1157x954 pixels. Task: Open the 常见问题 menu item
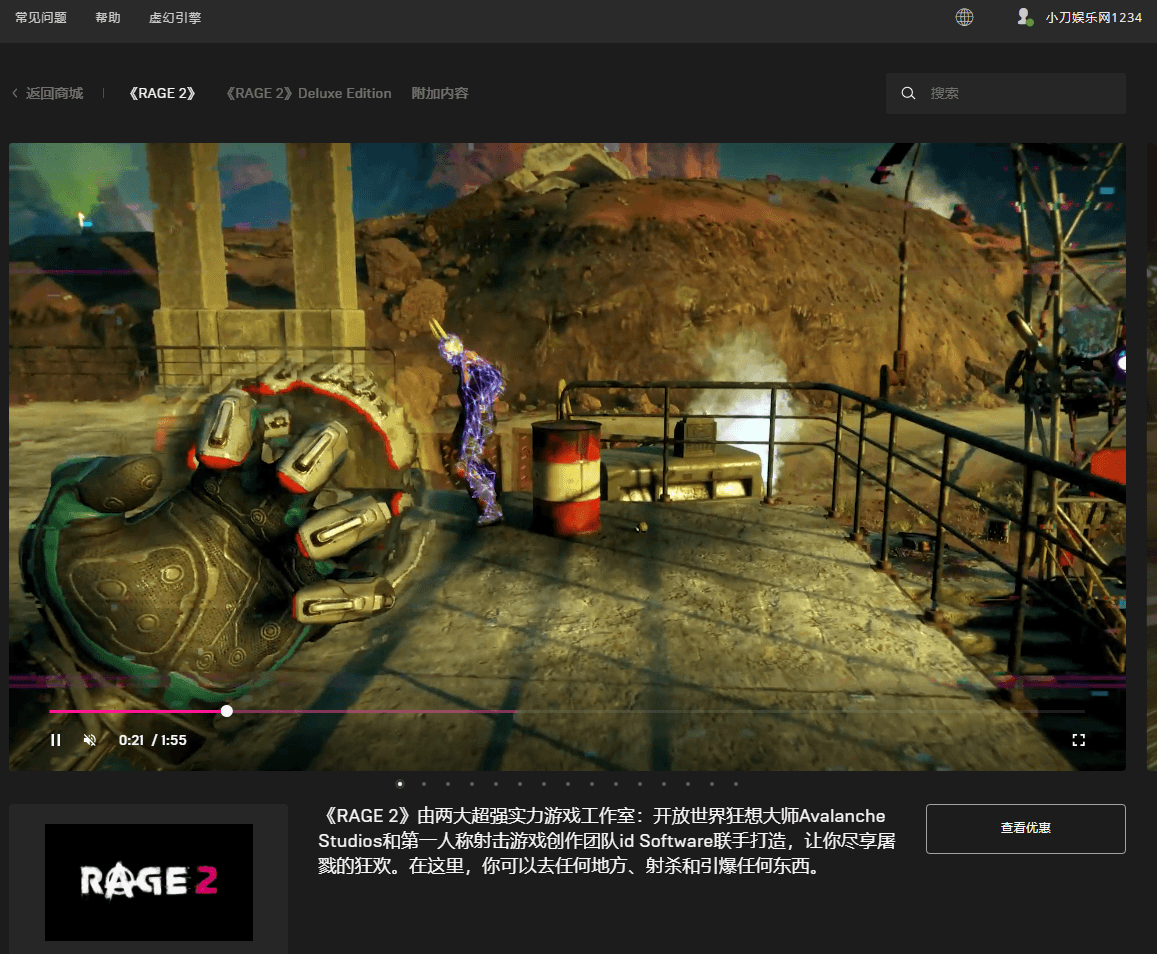click(41, 17)
